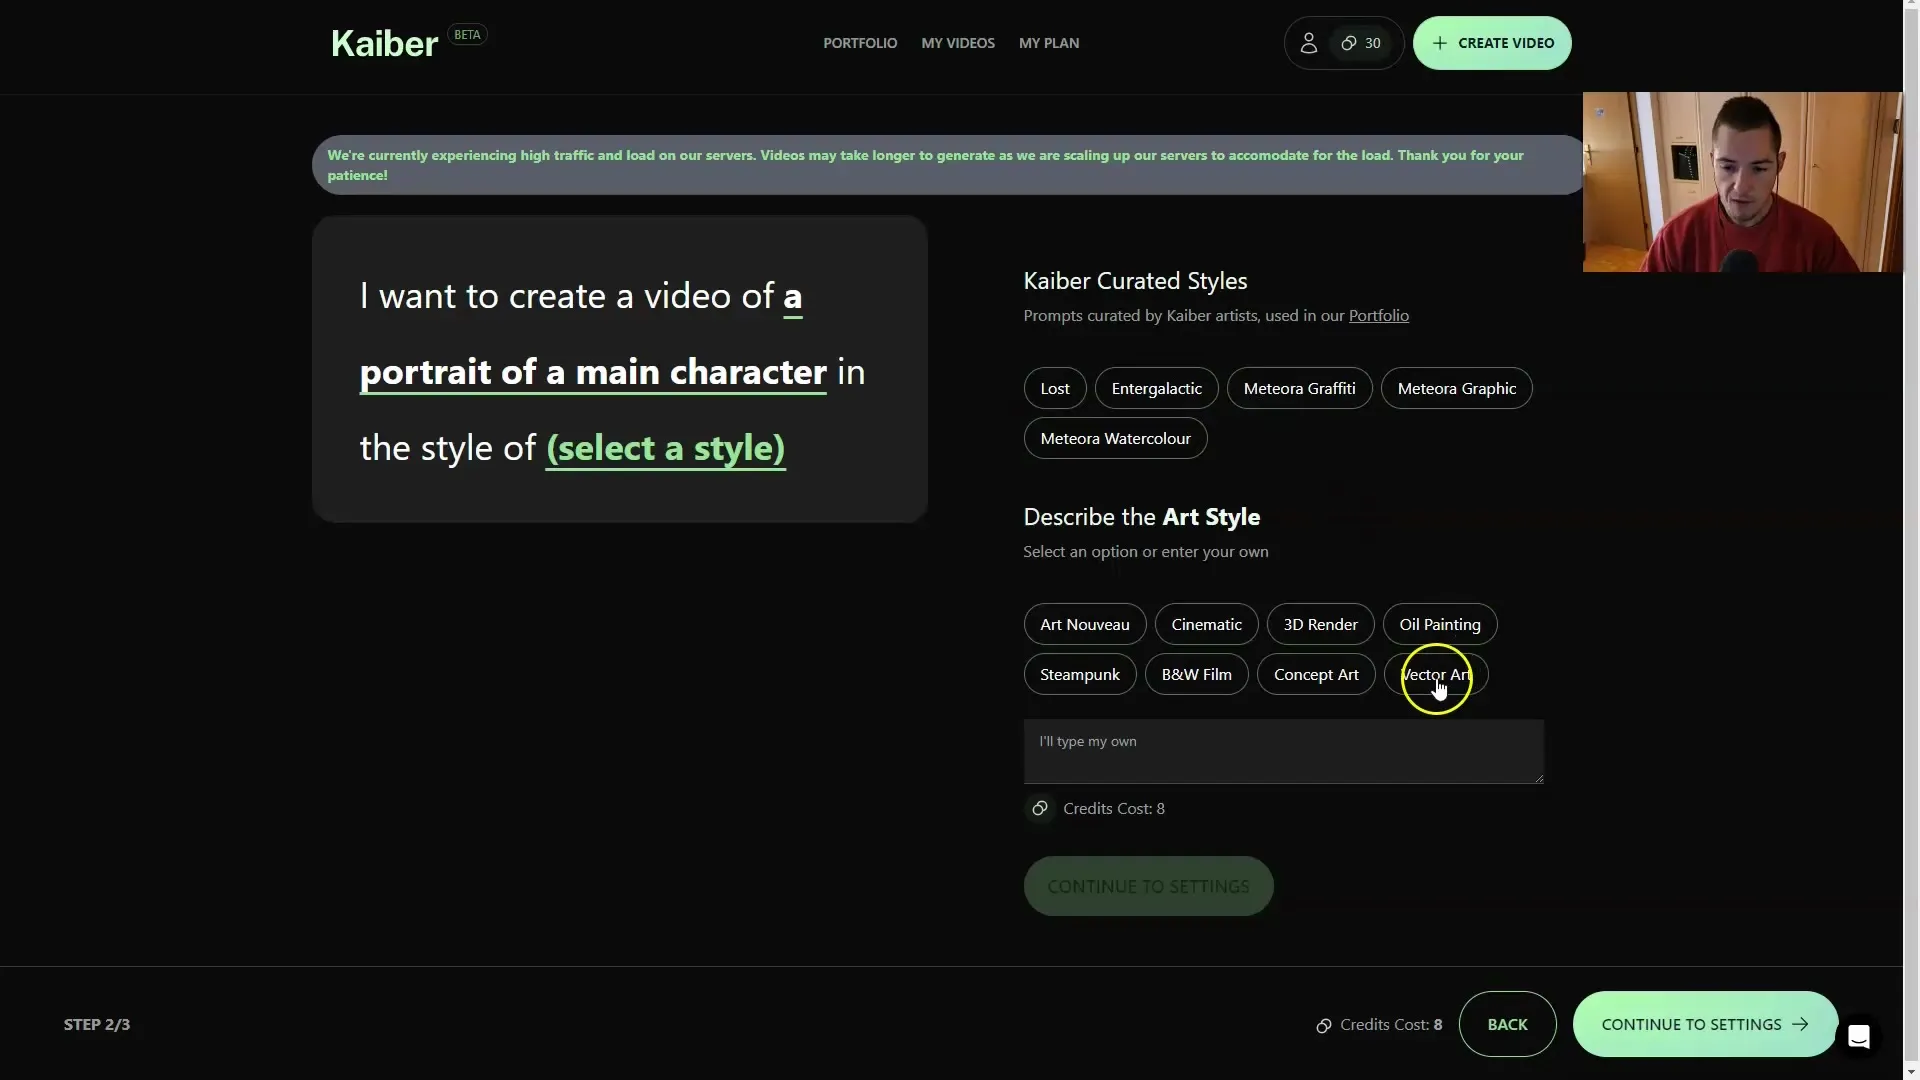This screenshot has height=1080, width=1920.
Task: Click the Portfolio hyperlink in curated styles
Action: point(1378,314)
